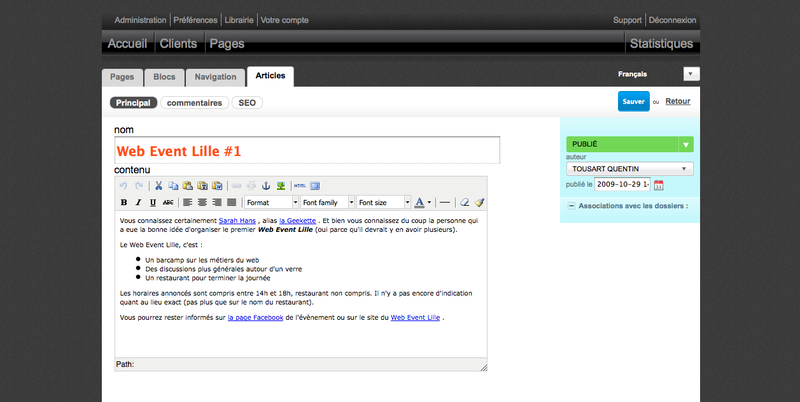This screenshot has height=402, width=800.
Task: Go to Accueil in main menu
Action: coord(128,44)
